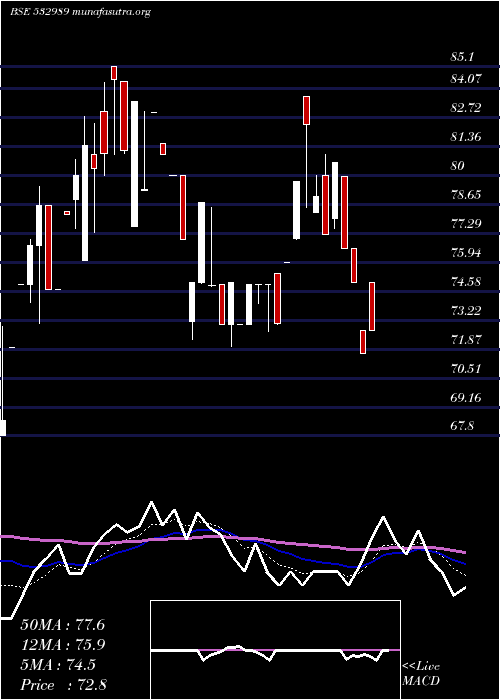Click the 70.51 price label

click(x=466, y=369)
